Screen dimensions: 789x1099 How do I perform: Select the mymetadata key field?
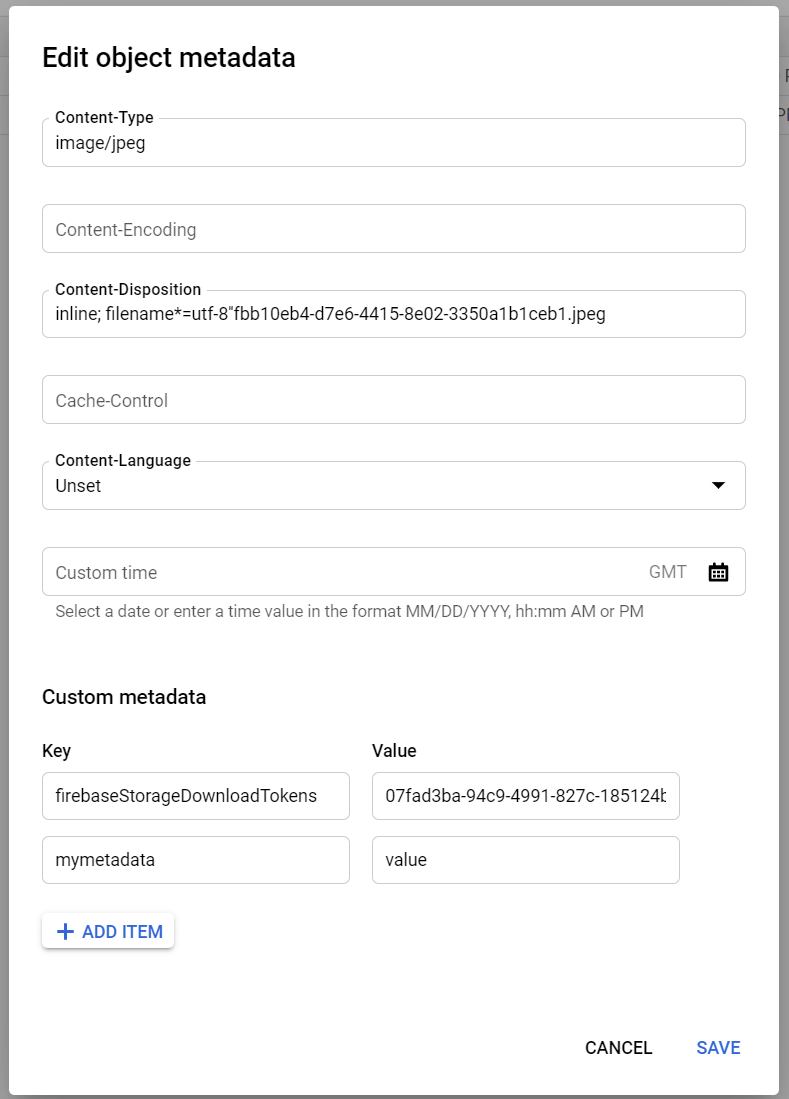195,859
